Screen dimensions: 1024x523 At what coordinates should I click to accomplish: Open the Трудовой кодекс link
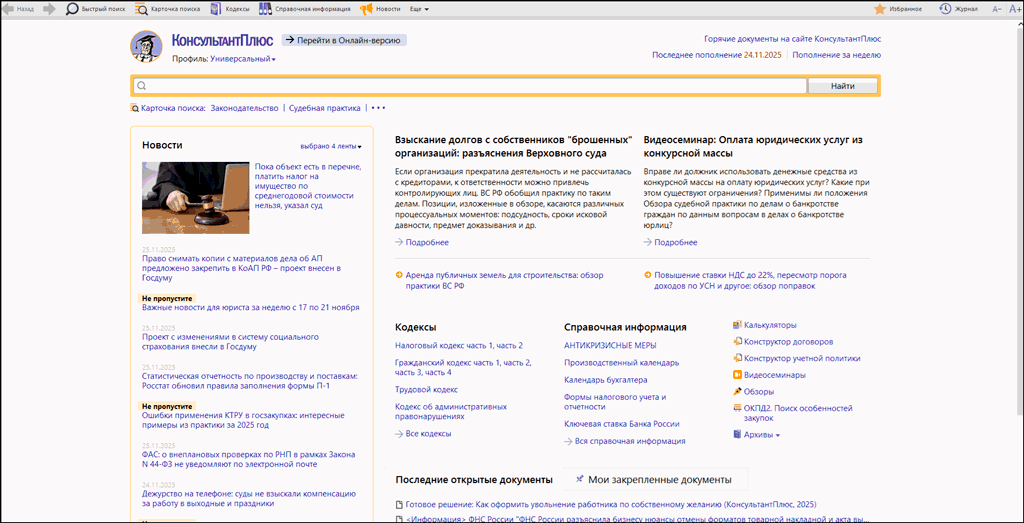[426, 390]
